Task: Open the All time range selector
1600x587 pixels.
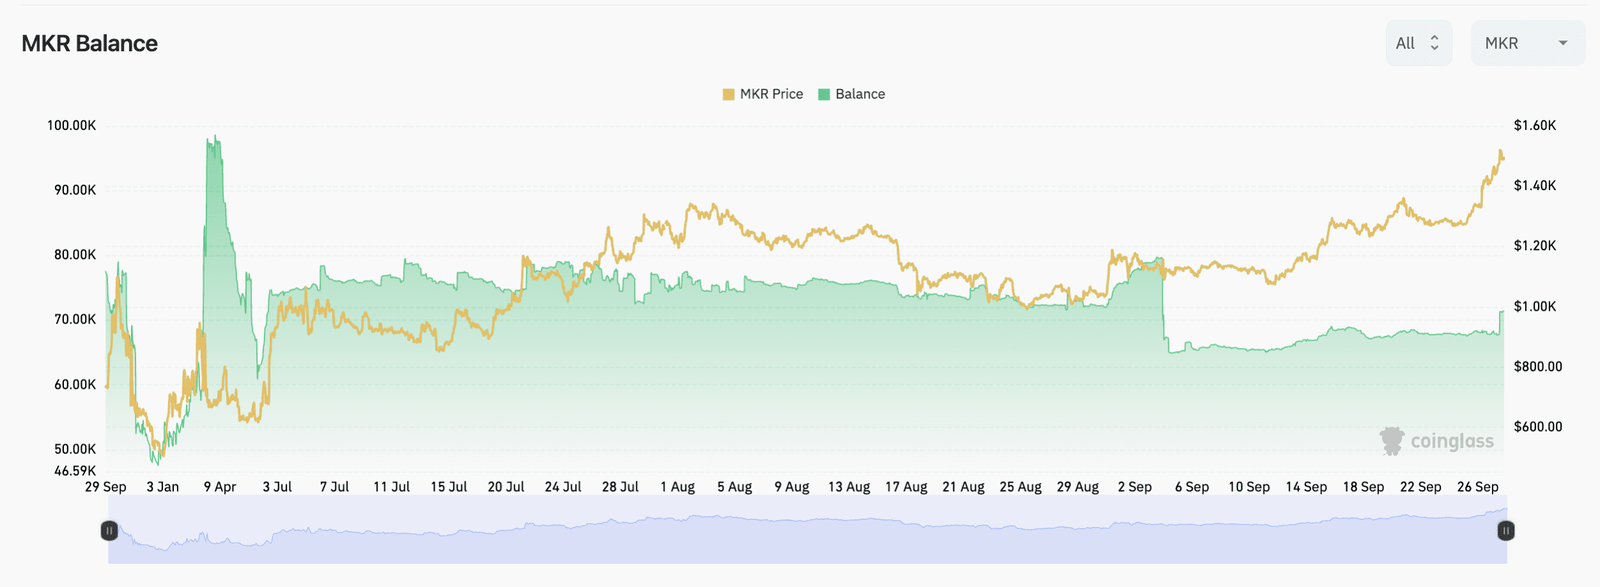Action: (1418, 42)
